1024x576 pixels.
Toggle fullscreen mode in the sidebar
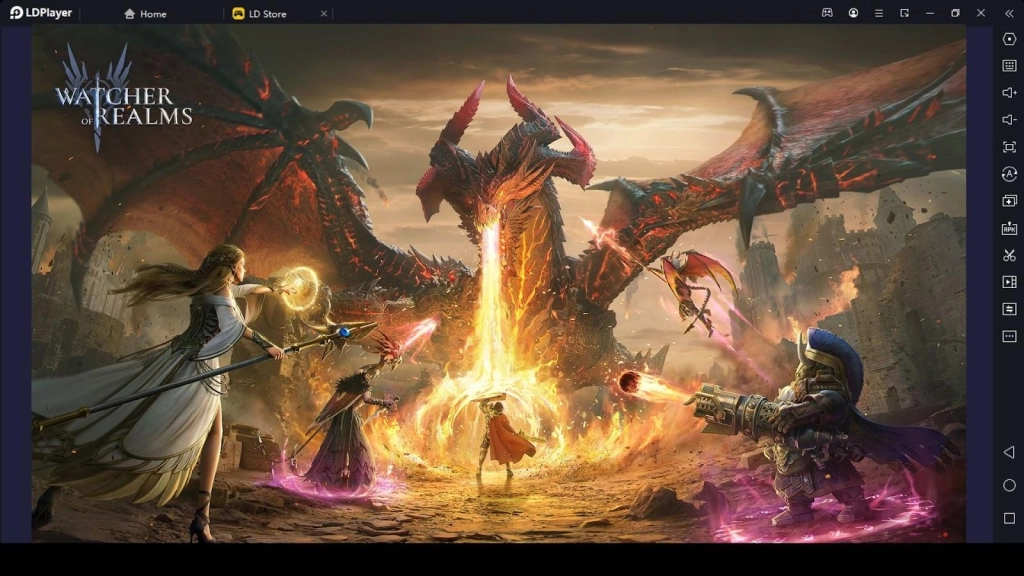1009,147
